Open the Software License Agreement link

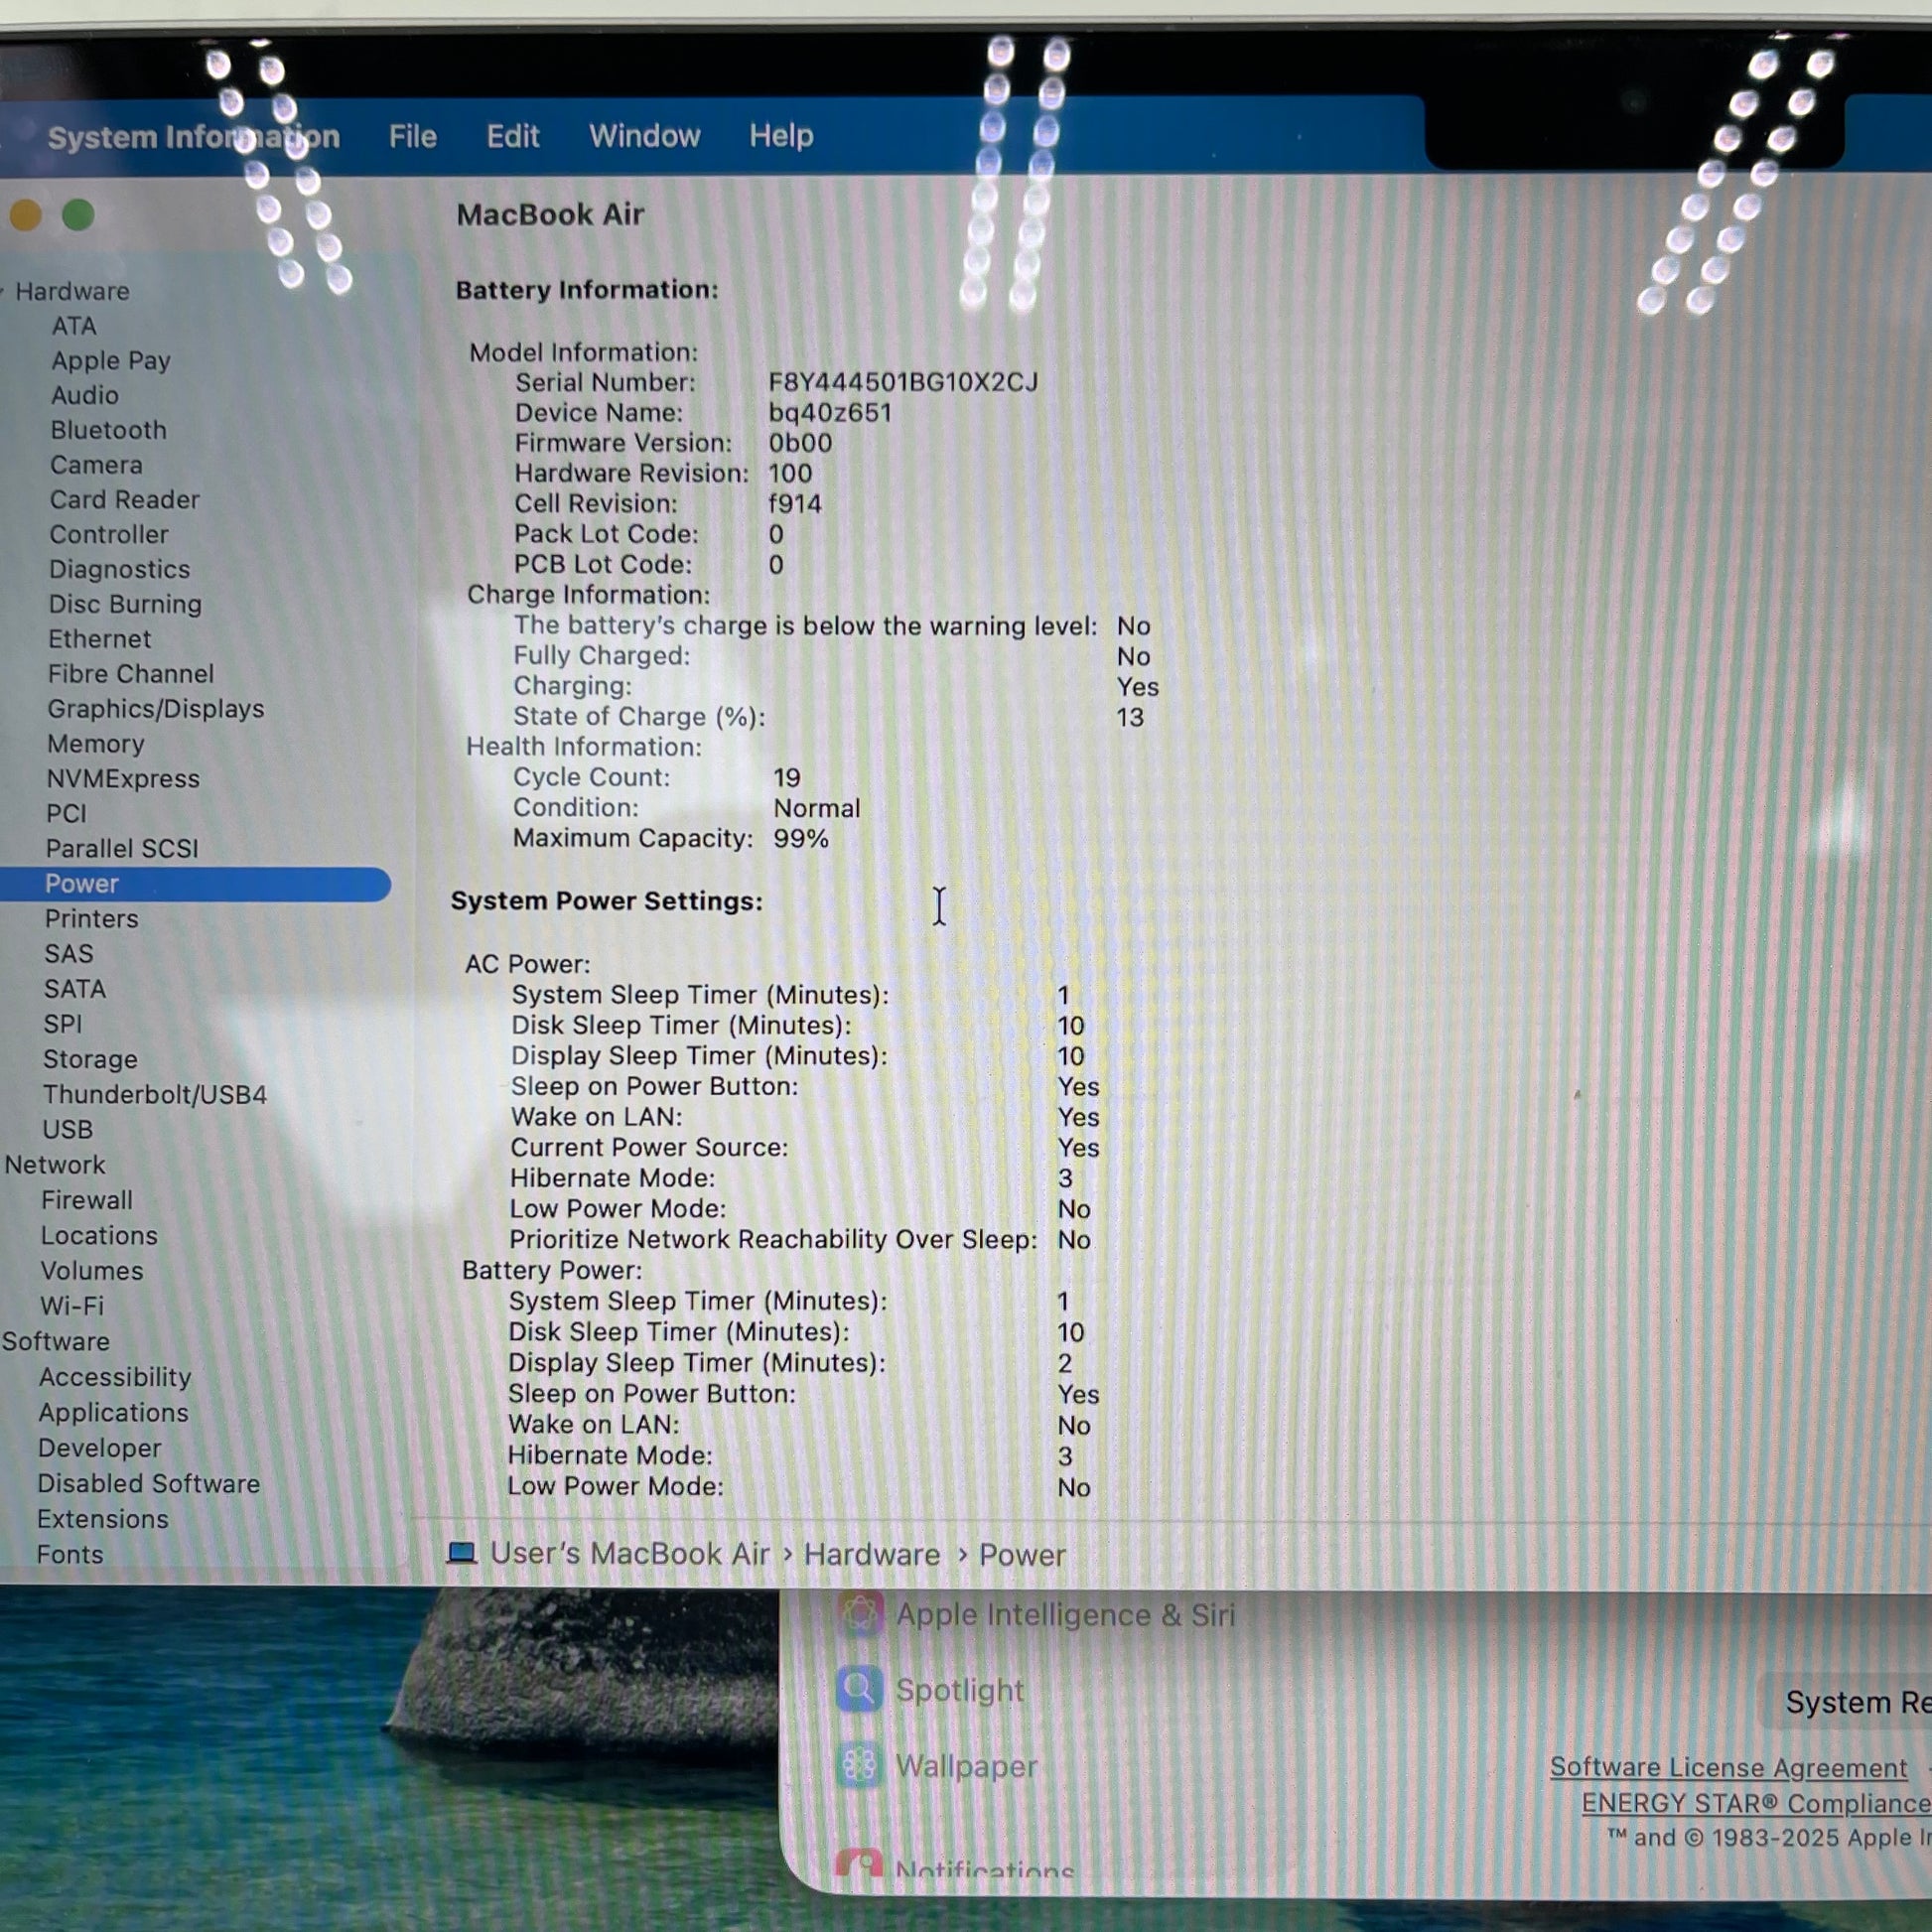pyautogui.click(x=1728, y=1767)
